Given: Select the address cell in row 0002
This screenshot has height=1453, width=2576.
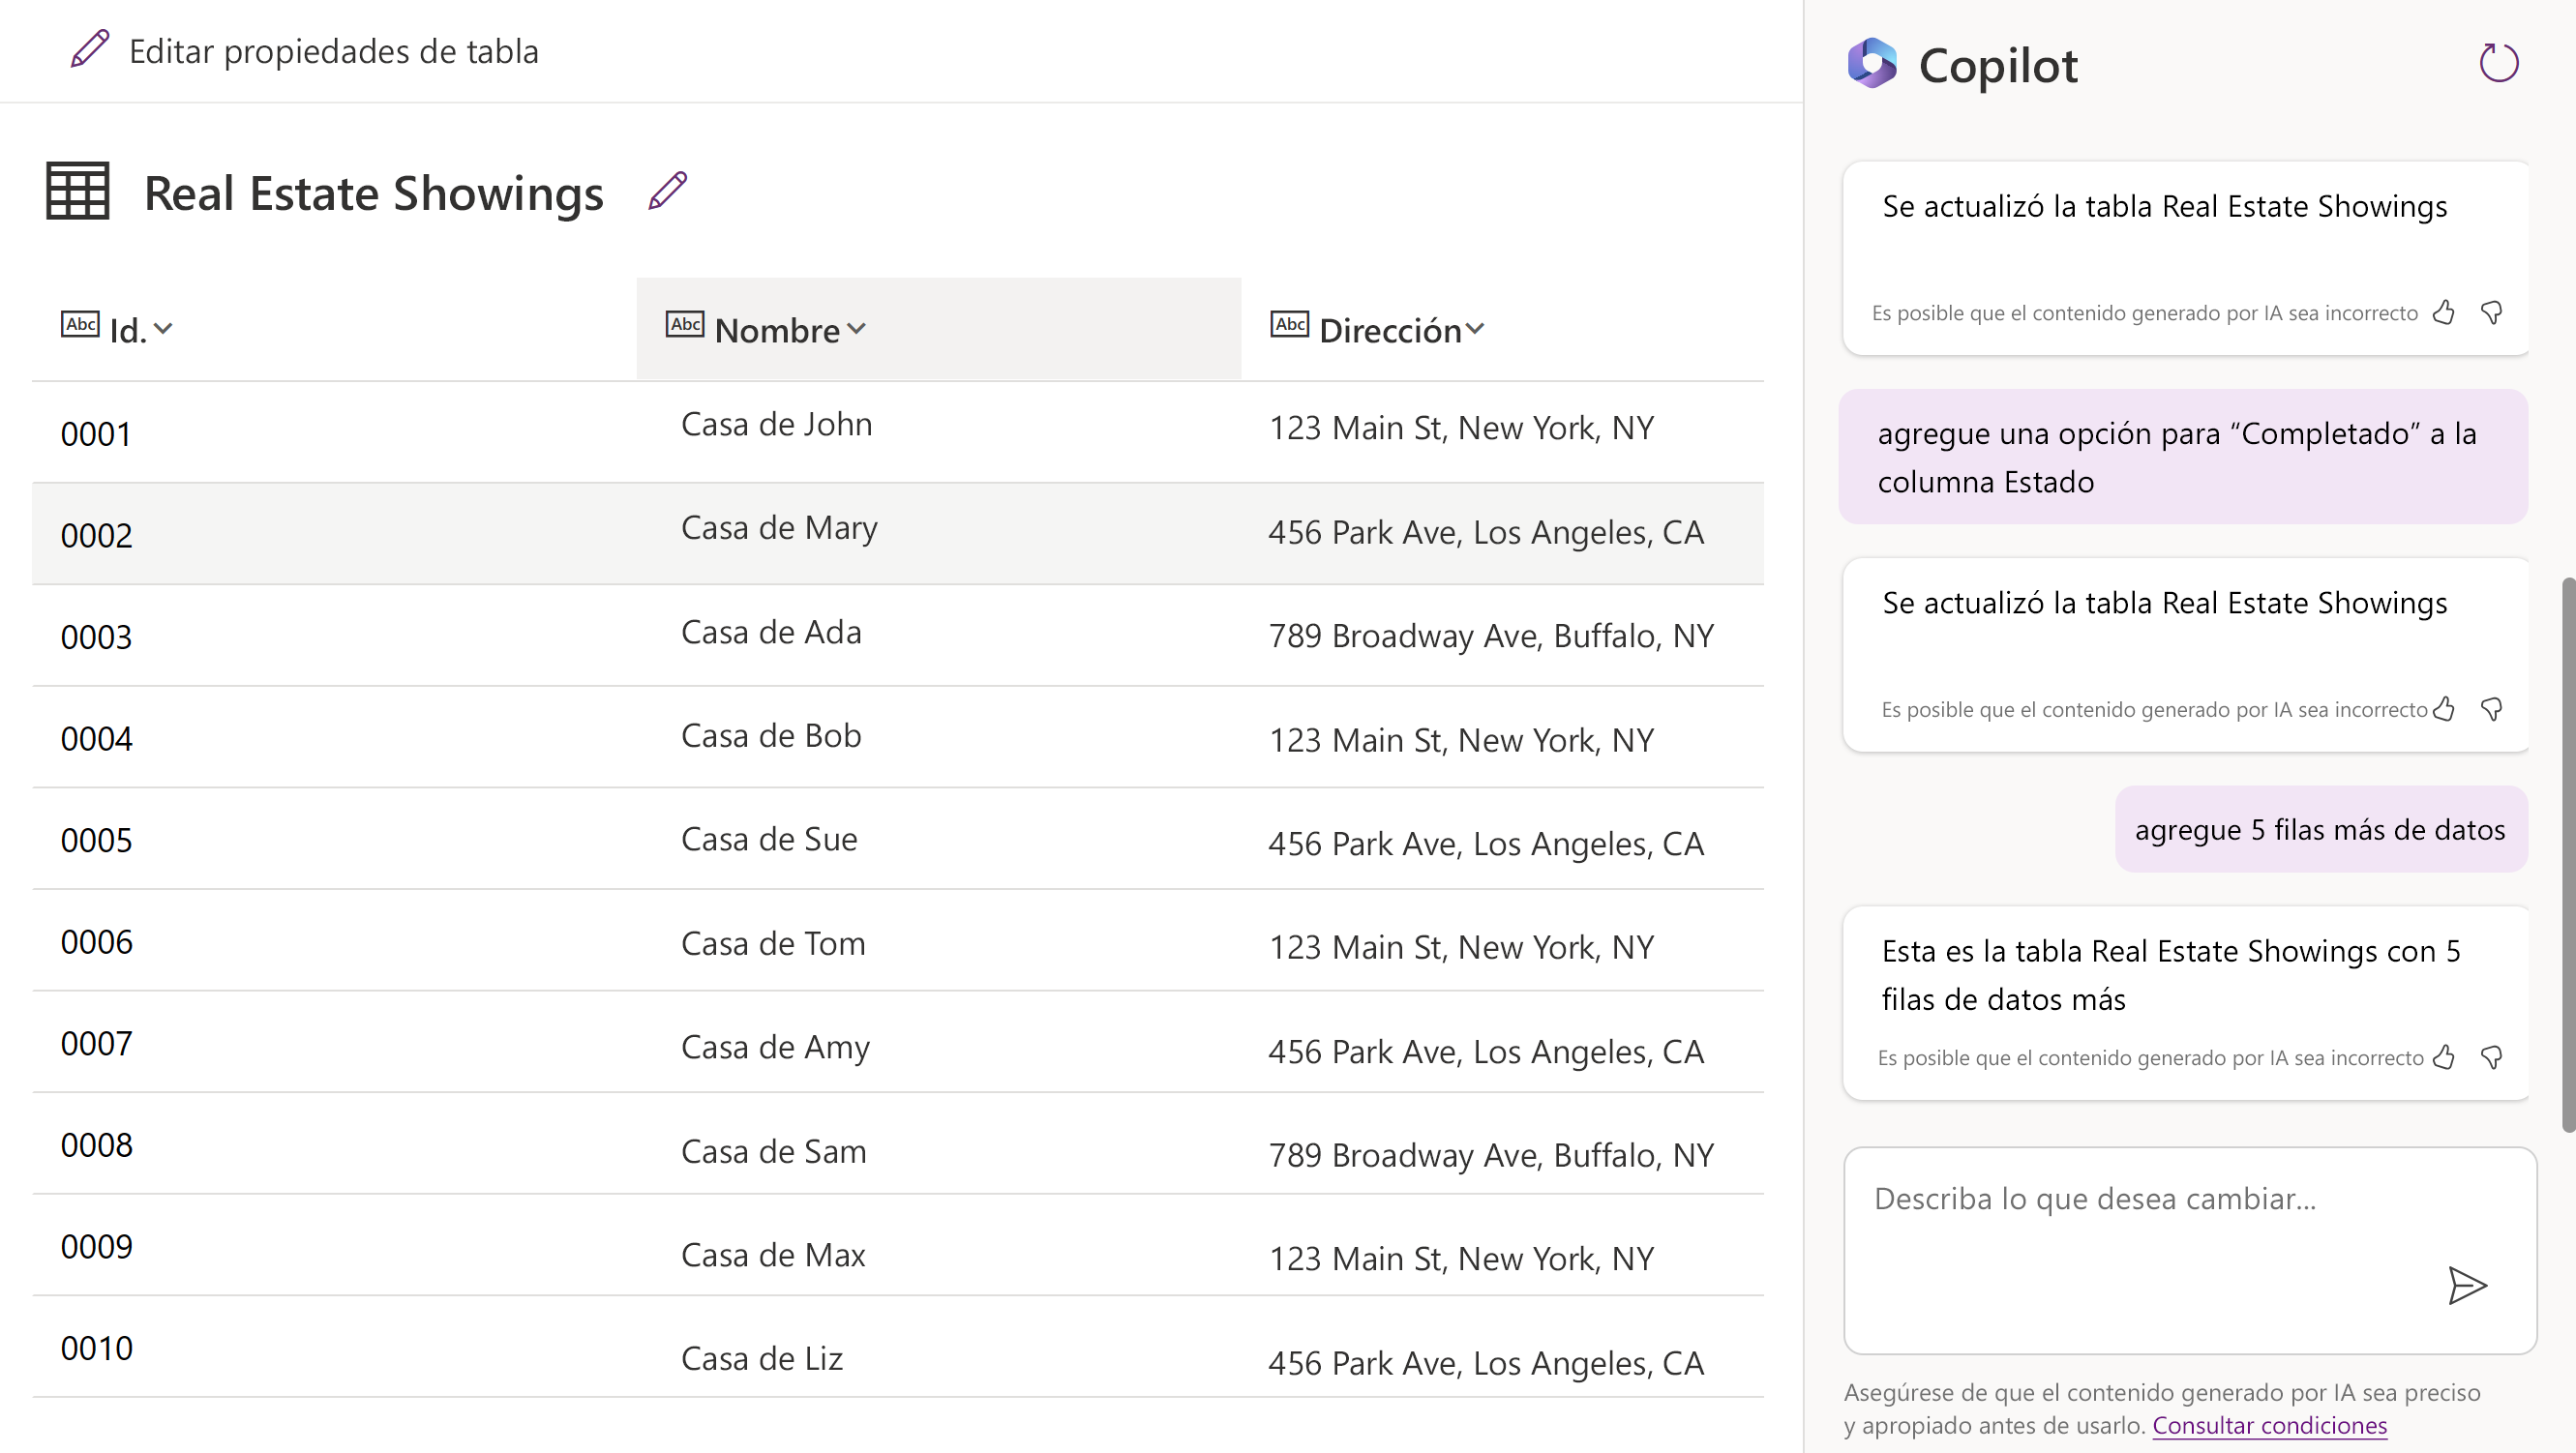Looking at the screenshot, I should (1486, 532).
